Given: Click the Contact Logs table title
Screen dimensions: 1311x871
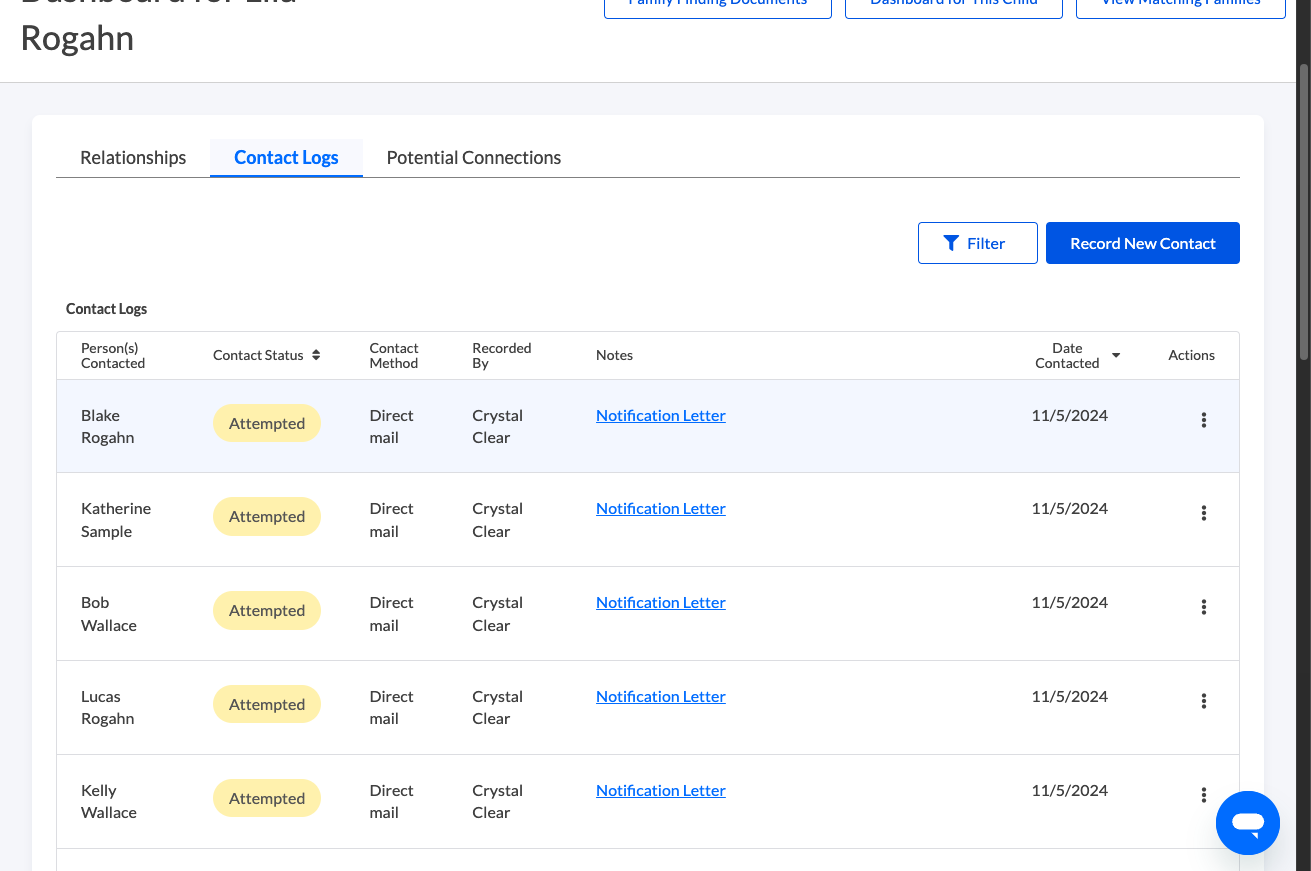Looking at the screenshot, I should pos(106,309).
